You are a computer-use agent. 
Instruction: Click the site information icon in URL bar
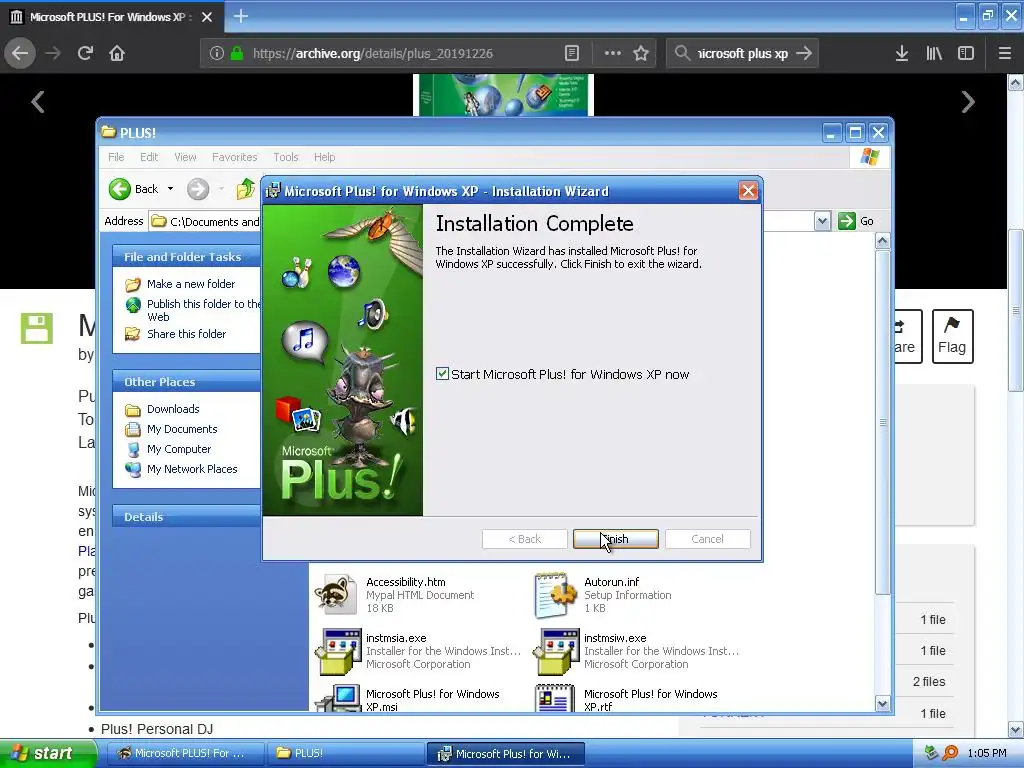click(217, 53)
